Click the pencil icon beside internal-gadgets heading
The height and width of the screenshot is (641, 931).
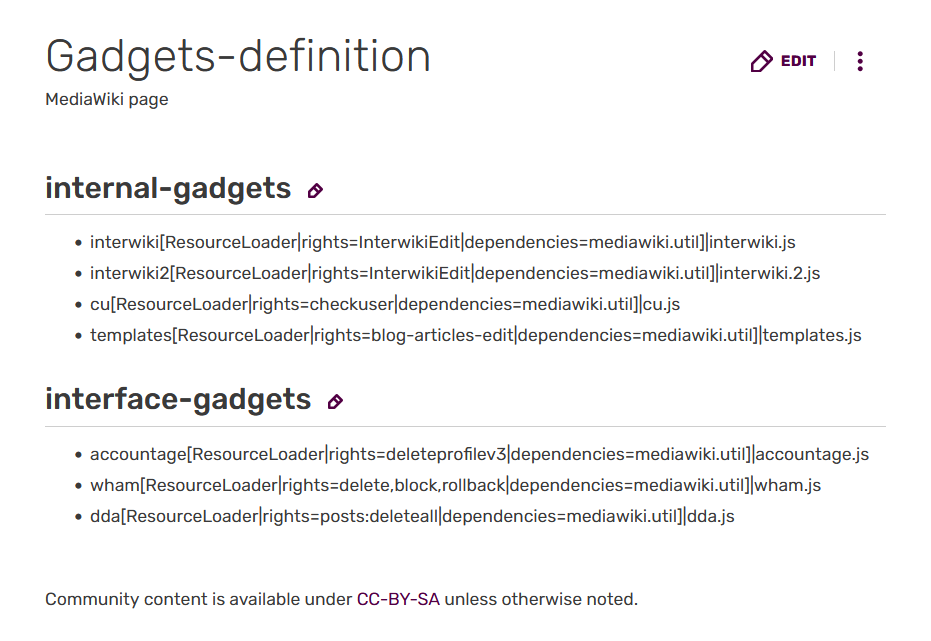pos(315,190)
